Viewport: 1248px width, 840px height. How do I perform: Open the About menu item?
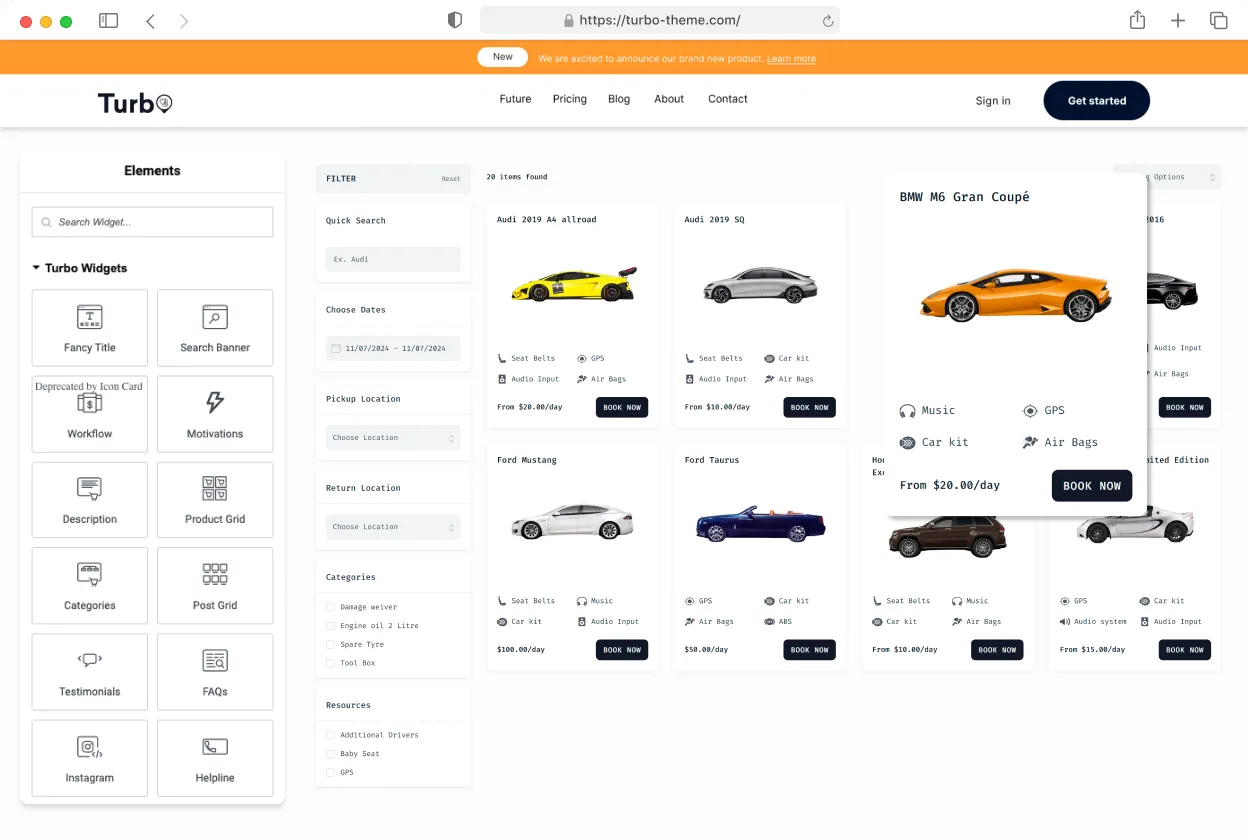click(x=669, y=99)
